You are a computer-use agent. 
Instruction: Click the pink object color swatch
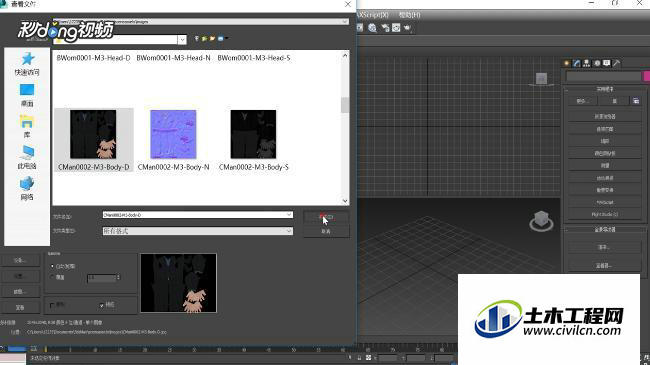coord(646,76)
